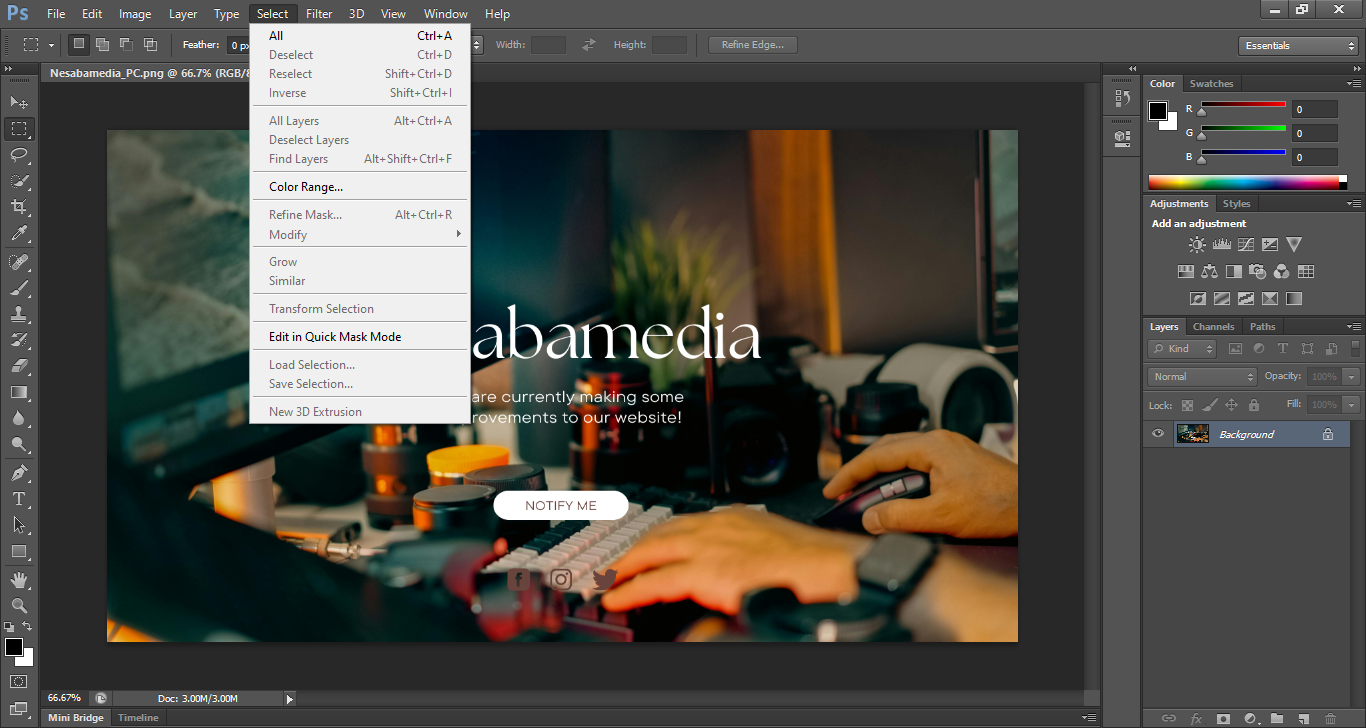Open the Normal blend mode dropdown
Screen dimensions: 1366x728
tap(1203, 377)
